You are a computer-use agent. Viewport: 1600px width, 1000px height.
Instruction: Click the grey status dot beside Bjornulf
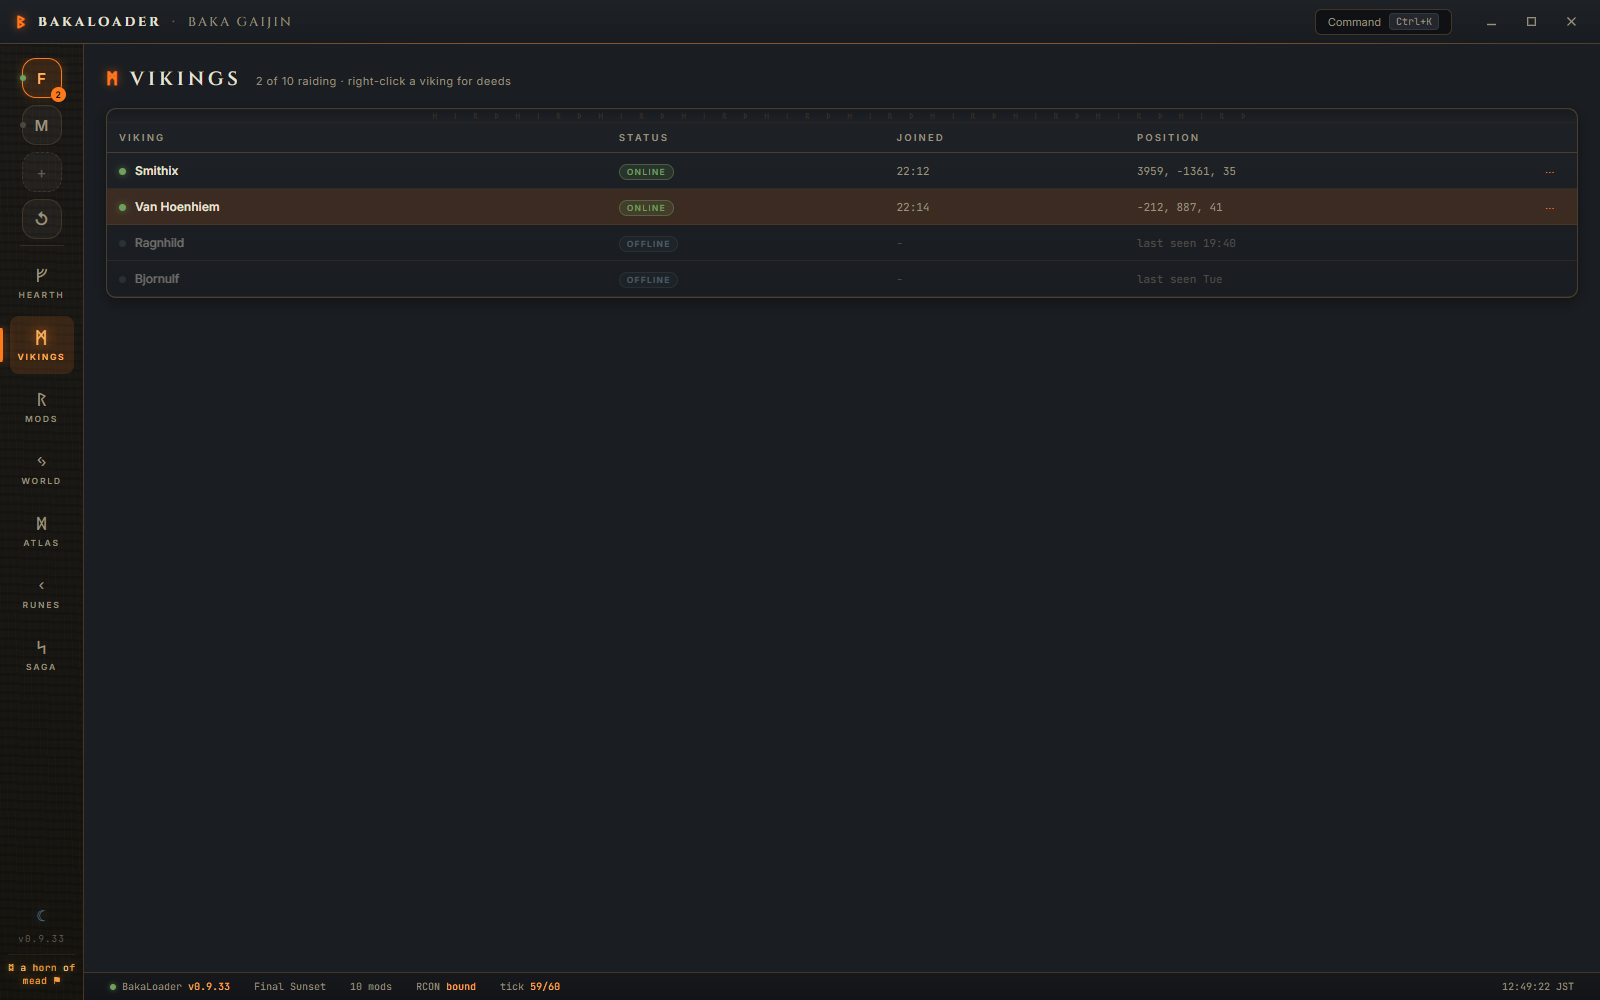(x=123, y=279)
